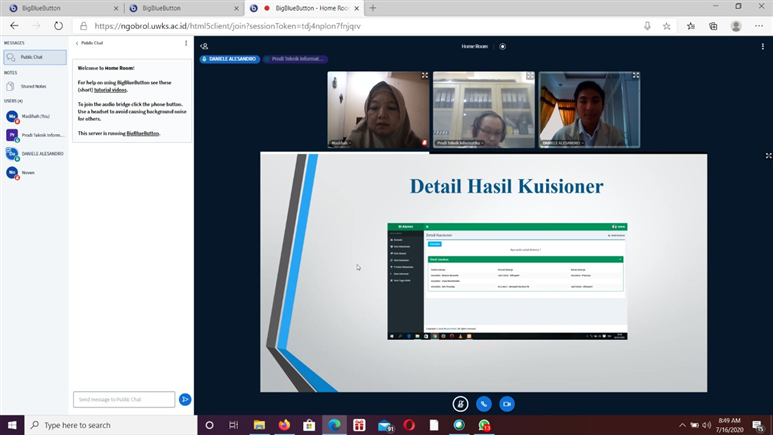This screenshot has height=435, width=773.
Task: Open the Favorites list icon
Action: coord(691,26)
